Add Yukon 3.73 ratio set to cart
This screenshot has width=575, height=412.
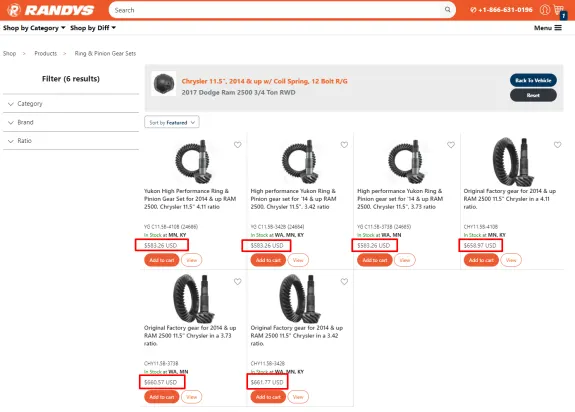[x=375, y=260]
